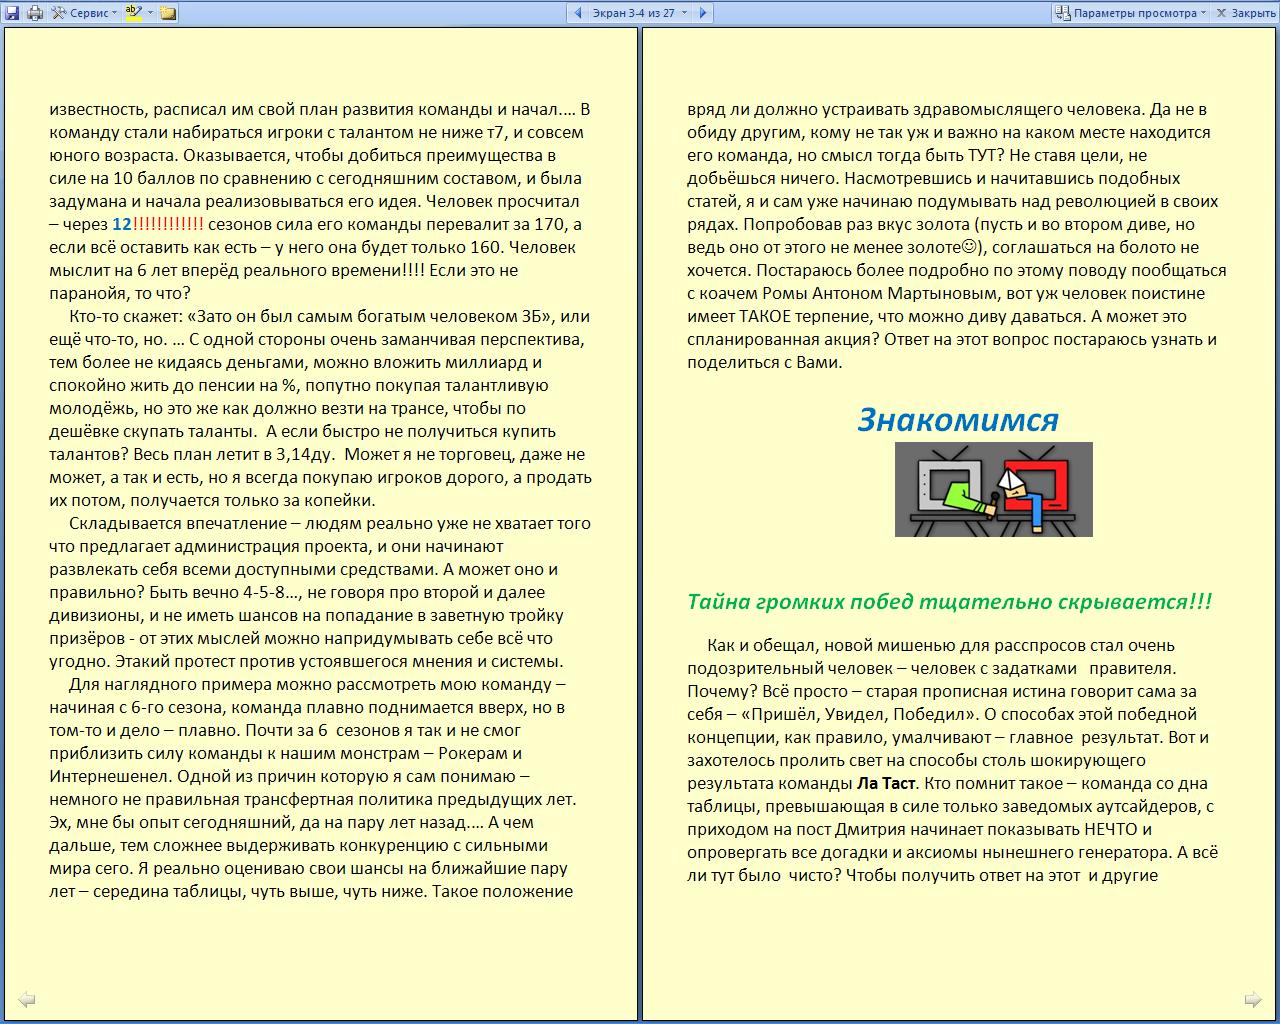Click the red exclamation marks after '12'
This screenshot has width=1280, height=1024.
168,225
